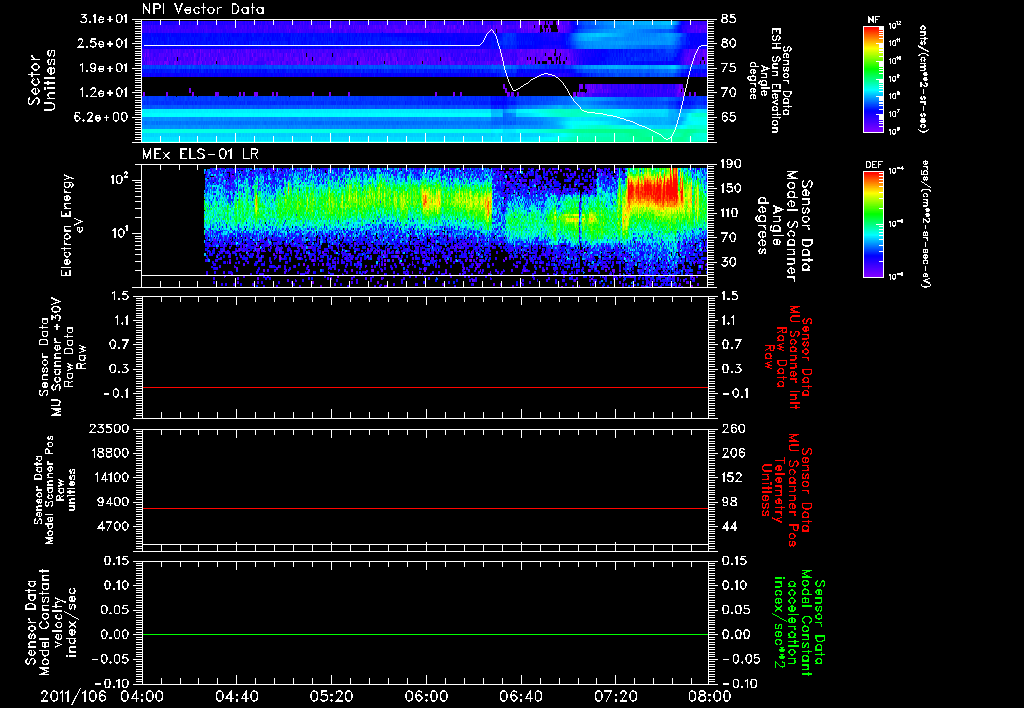Viewport: 1024px width, 708px height.
Task: Click the "98" telemetry tick value
Action: (729, 502)
